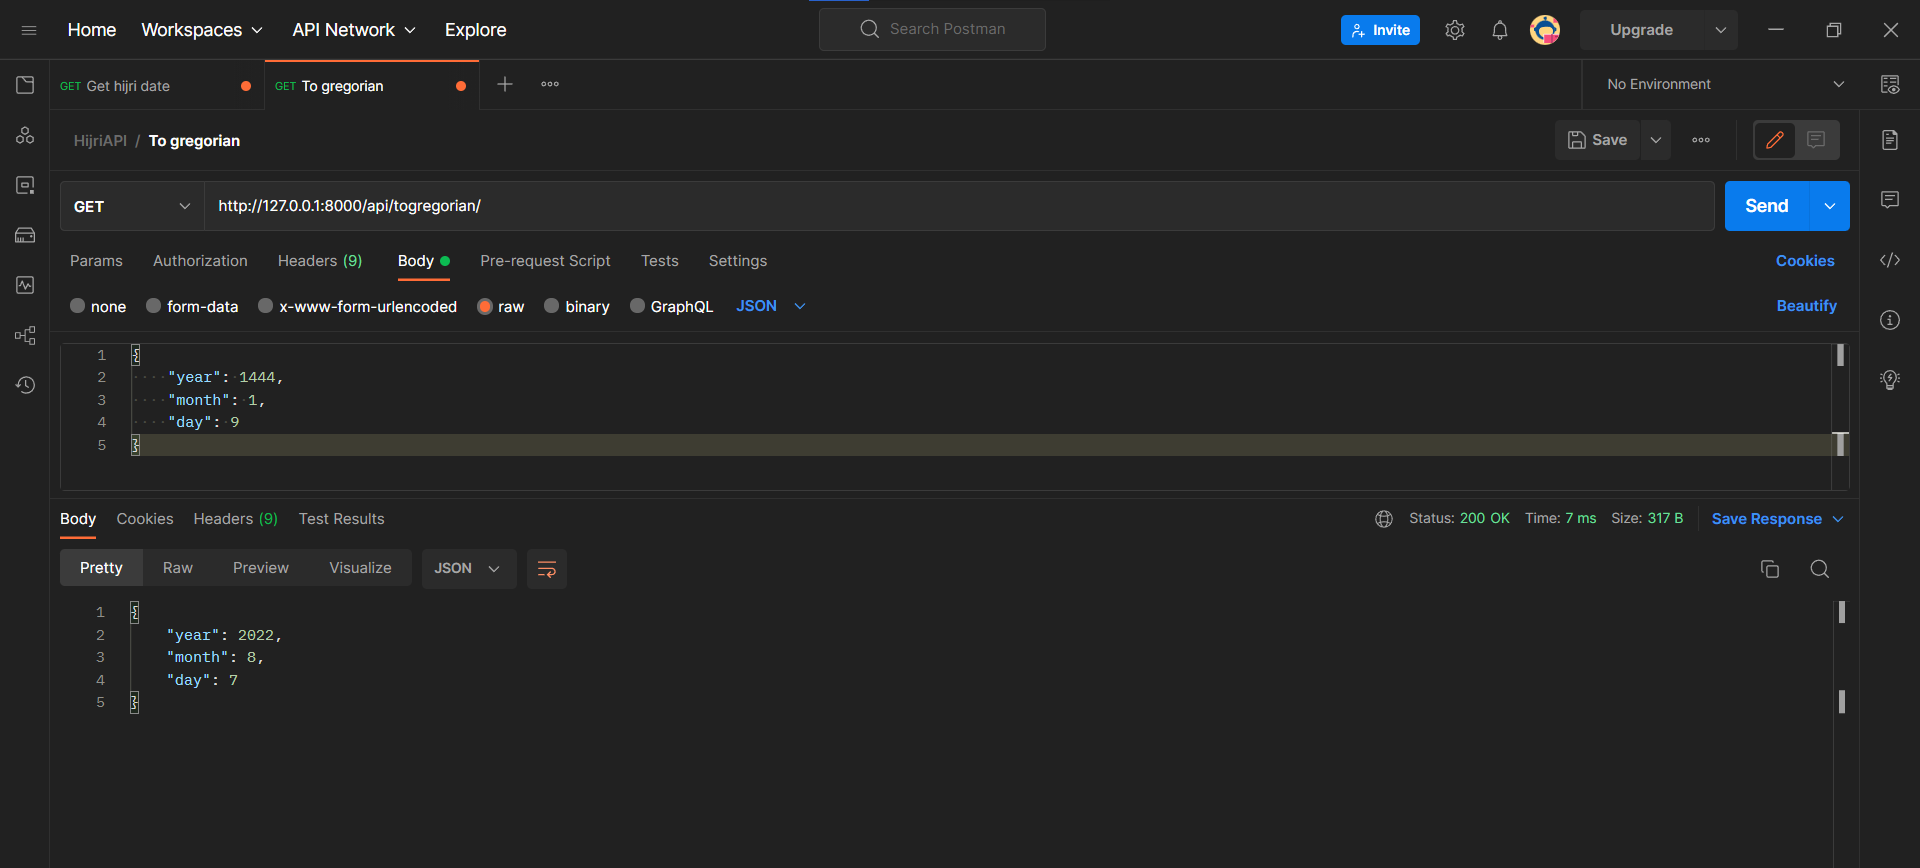Copy response body icon
Image resolution: width=1920 pixels, height=868 pixels.
pos(1770,569)
